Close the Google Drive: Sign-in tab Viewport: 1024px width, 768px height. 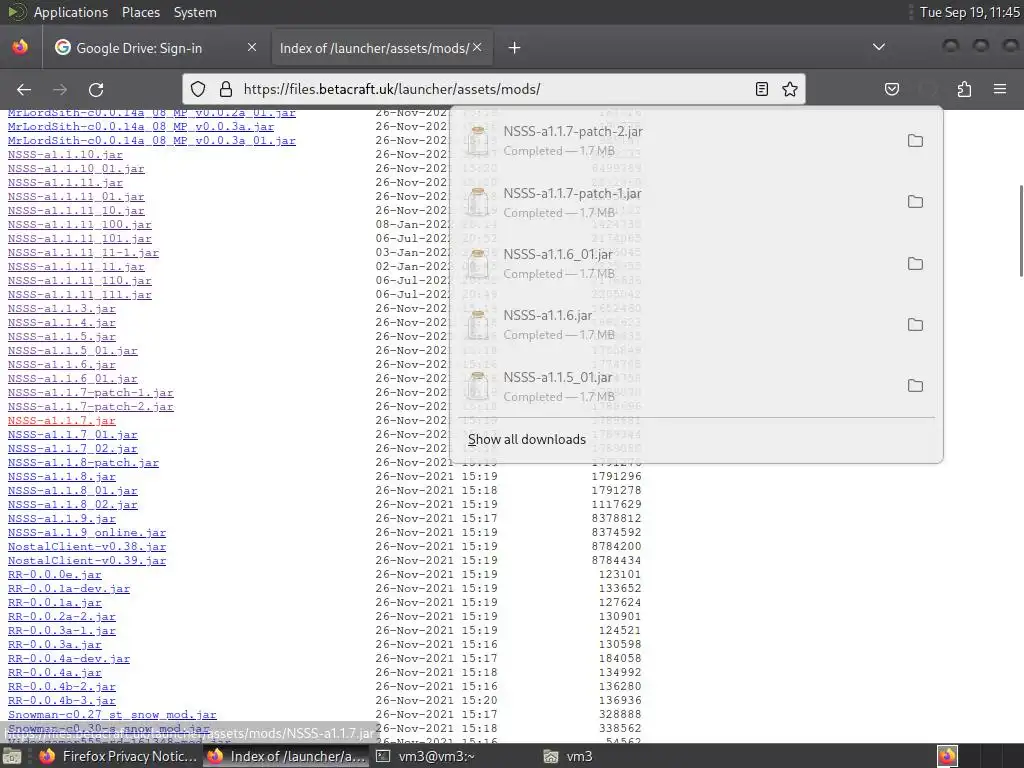[x=252, y=47]
